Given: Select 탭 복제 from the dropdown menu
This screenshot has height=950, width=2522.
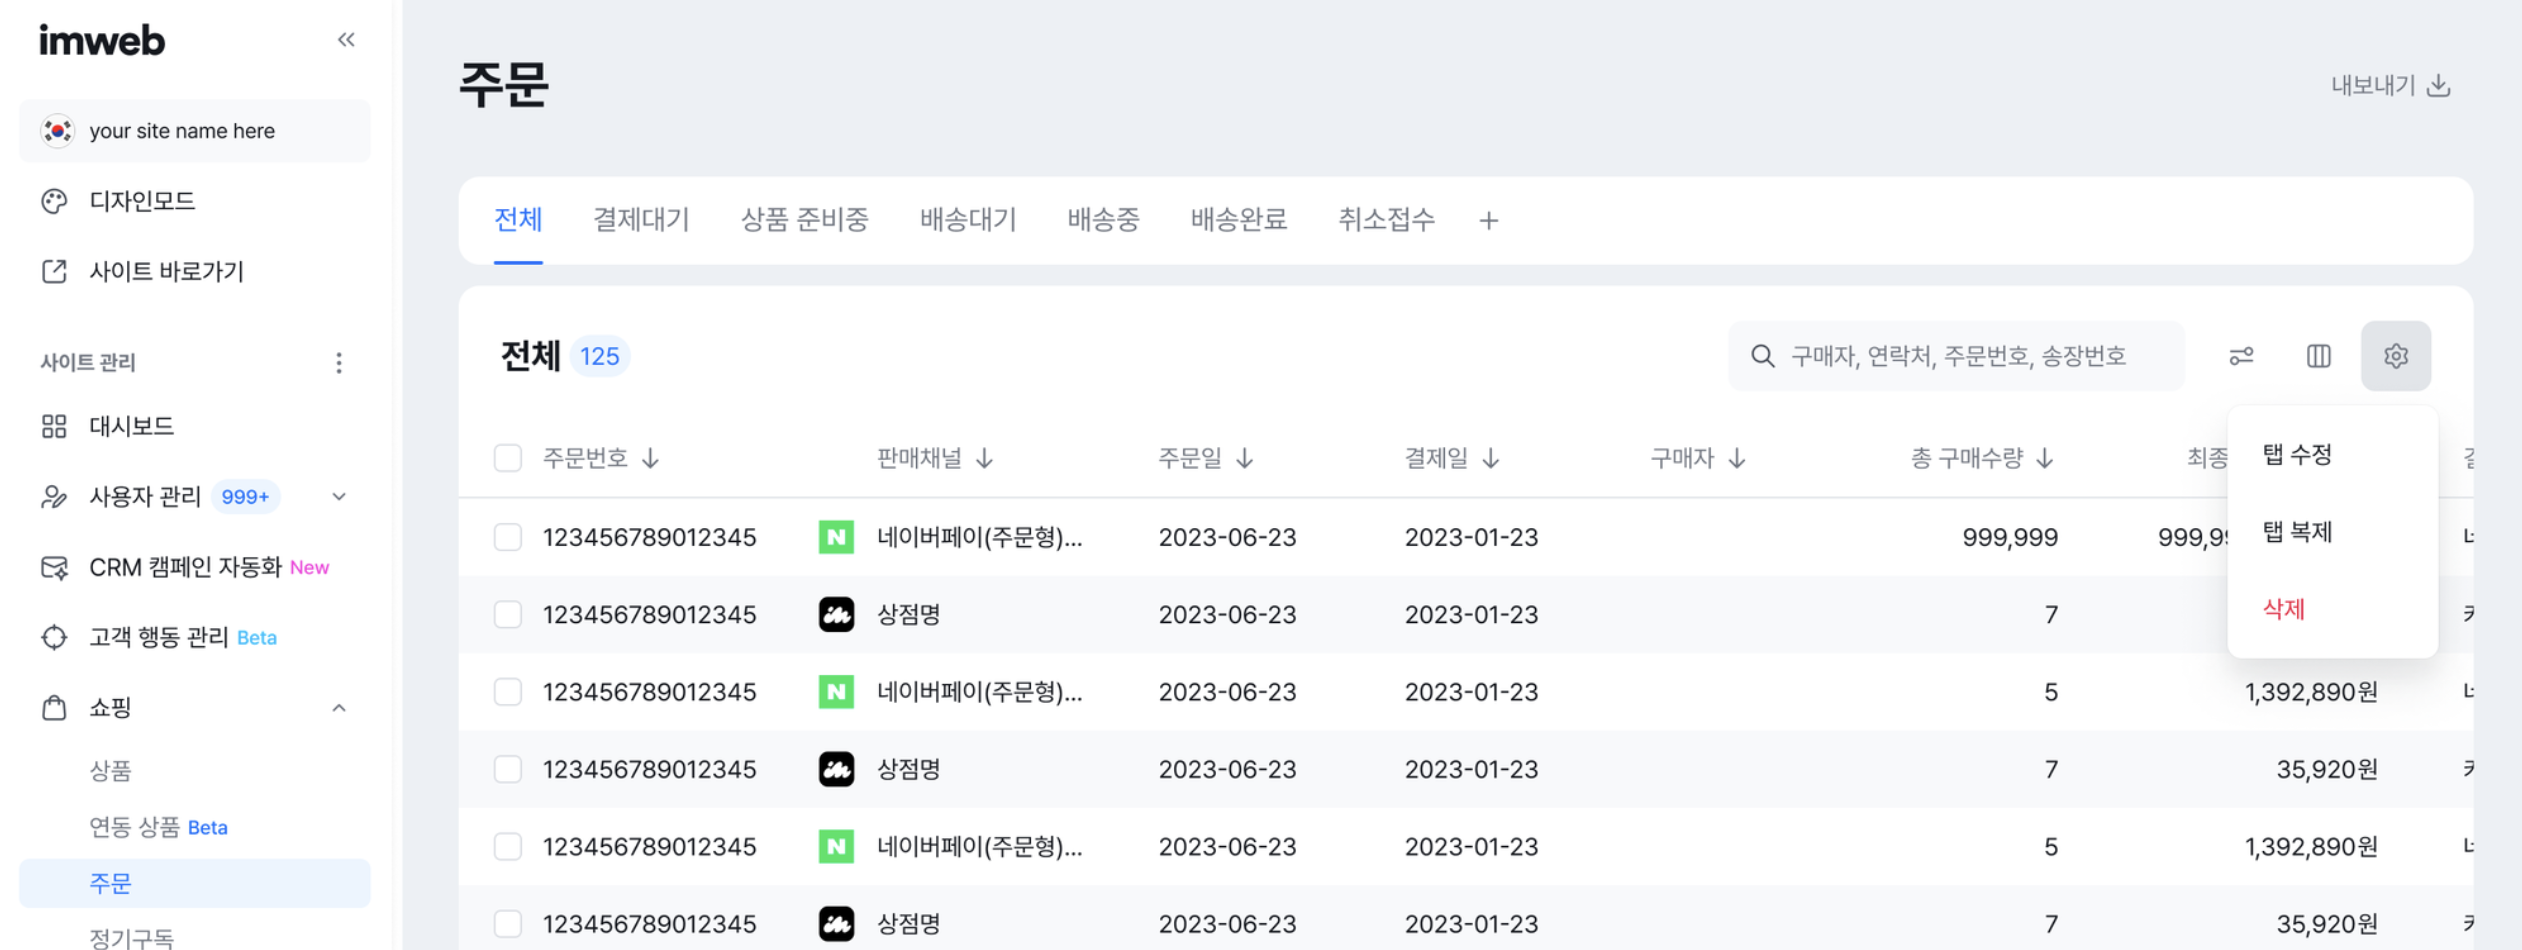Looking at the screenshot, I should pos(2297,532).
